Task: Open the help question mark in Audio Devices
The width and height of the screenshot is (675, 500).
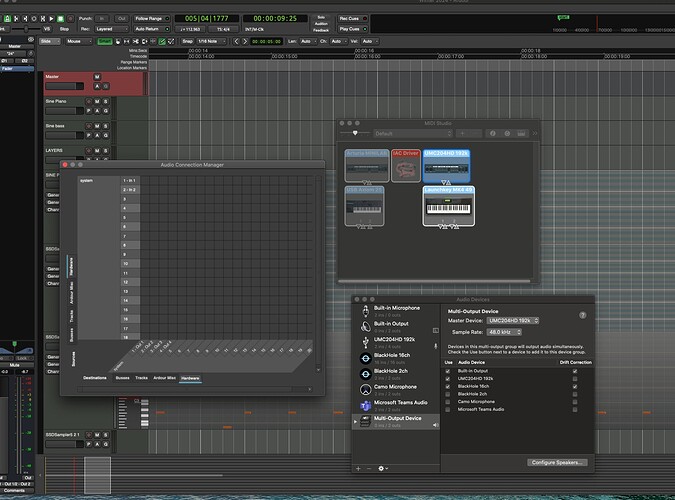Action: (x=582, y=315)
